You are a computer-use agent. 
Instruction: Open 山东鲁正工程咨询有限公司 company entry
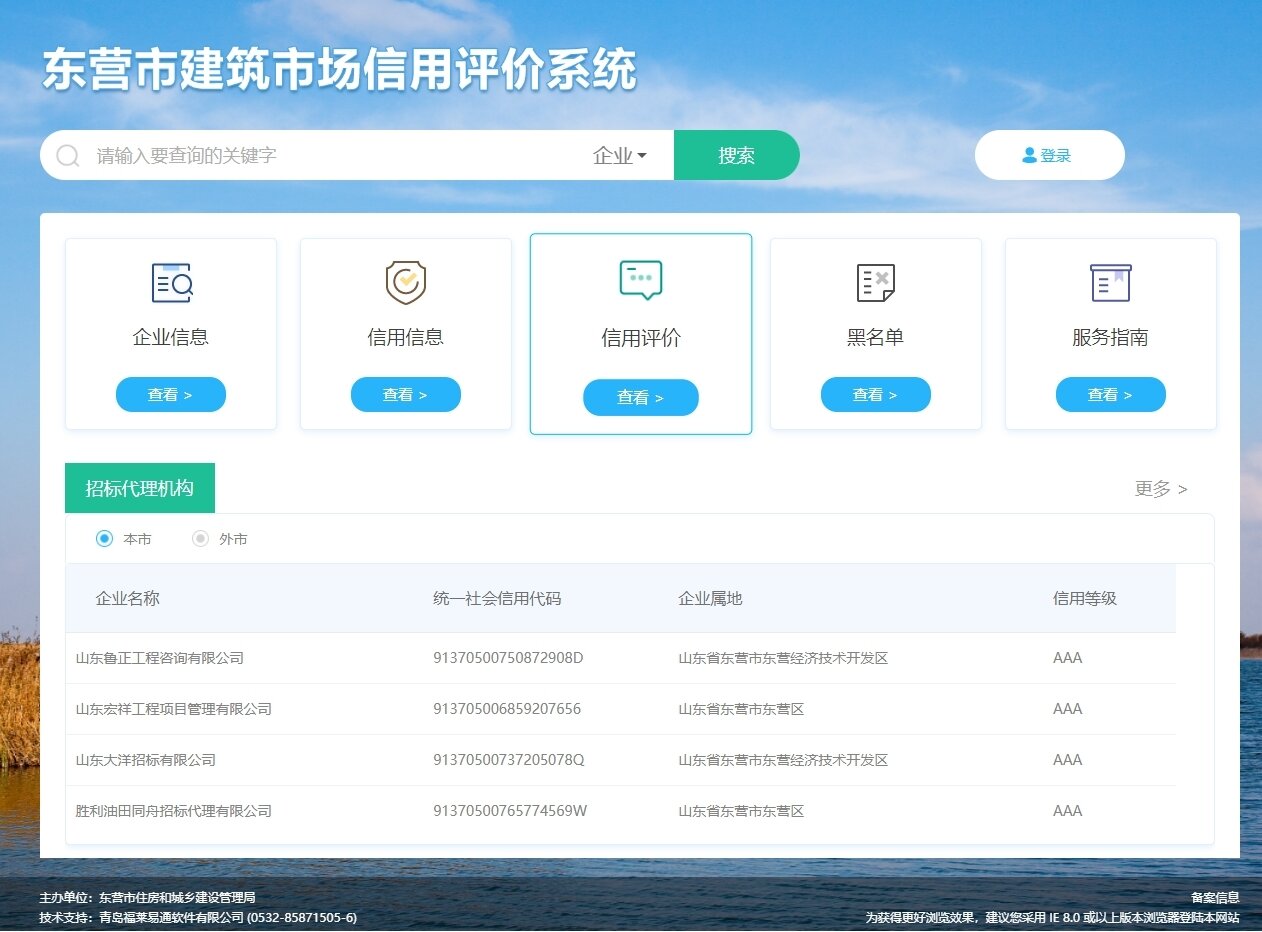[x=160, y=658]
